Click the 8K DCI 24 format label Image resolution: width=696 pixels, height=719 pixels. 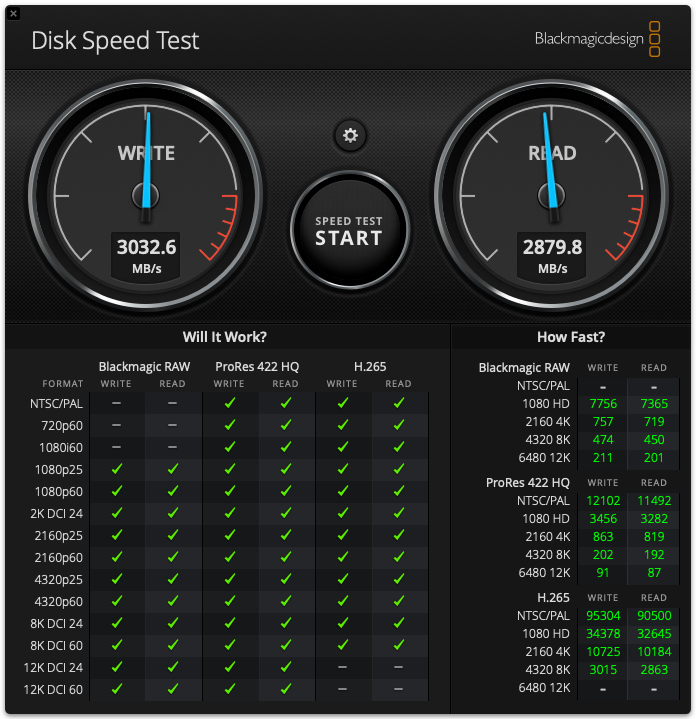tap(56, 624)
